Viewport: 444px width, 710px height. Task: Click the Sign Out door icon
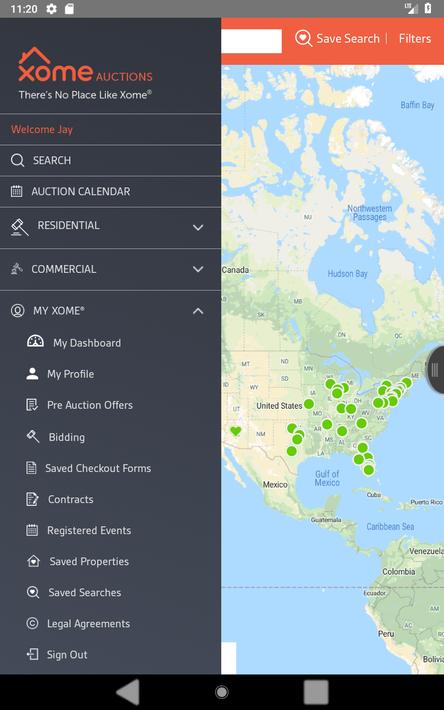pyautogui.click(x=33, y=654)
